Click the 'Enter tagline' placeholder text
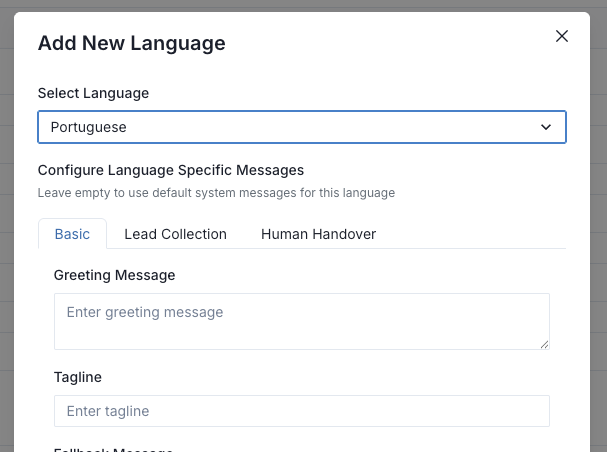Viewport: 607px width, 452px height. [x=107, y=411]
